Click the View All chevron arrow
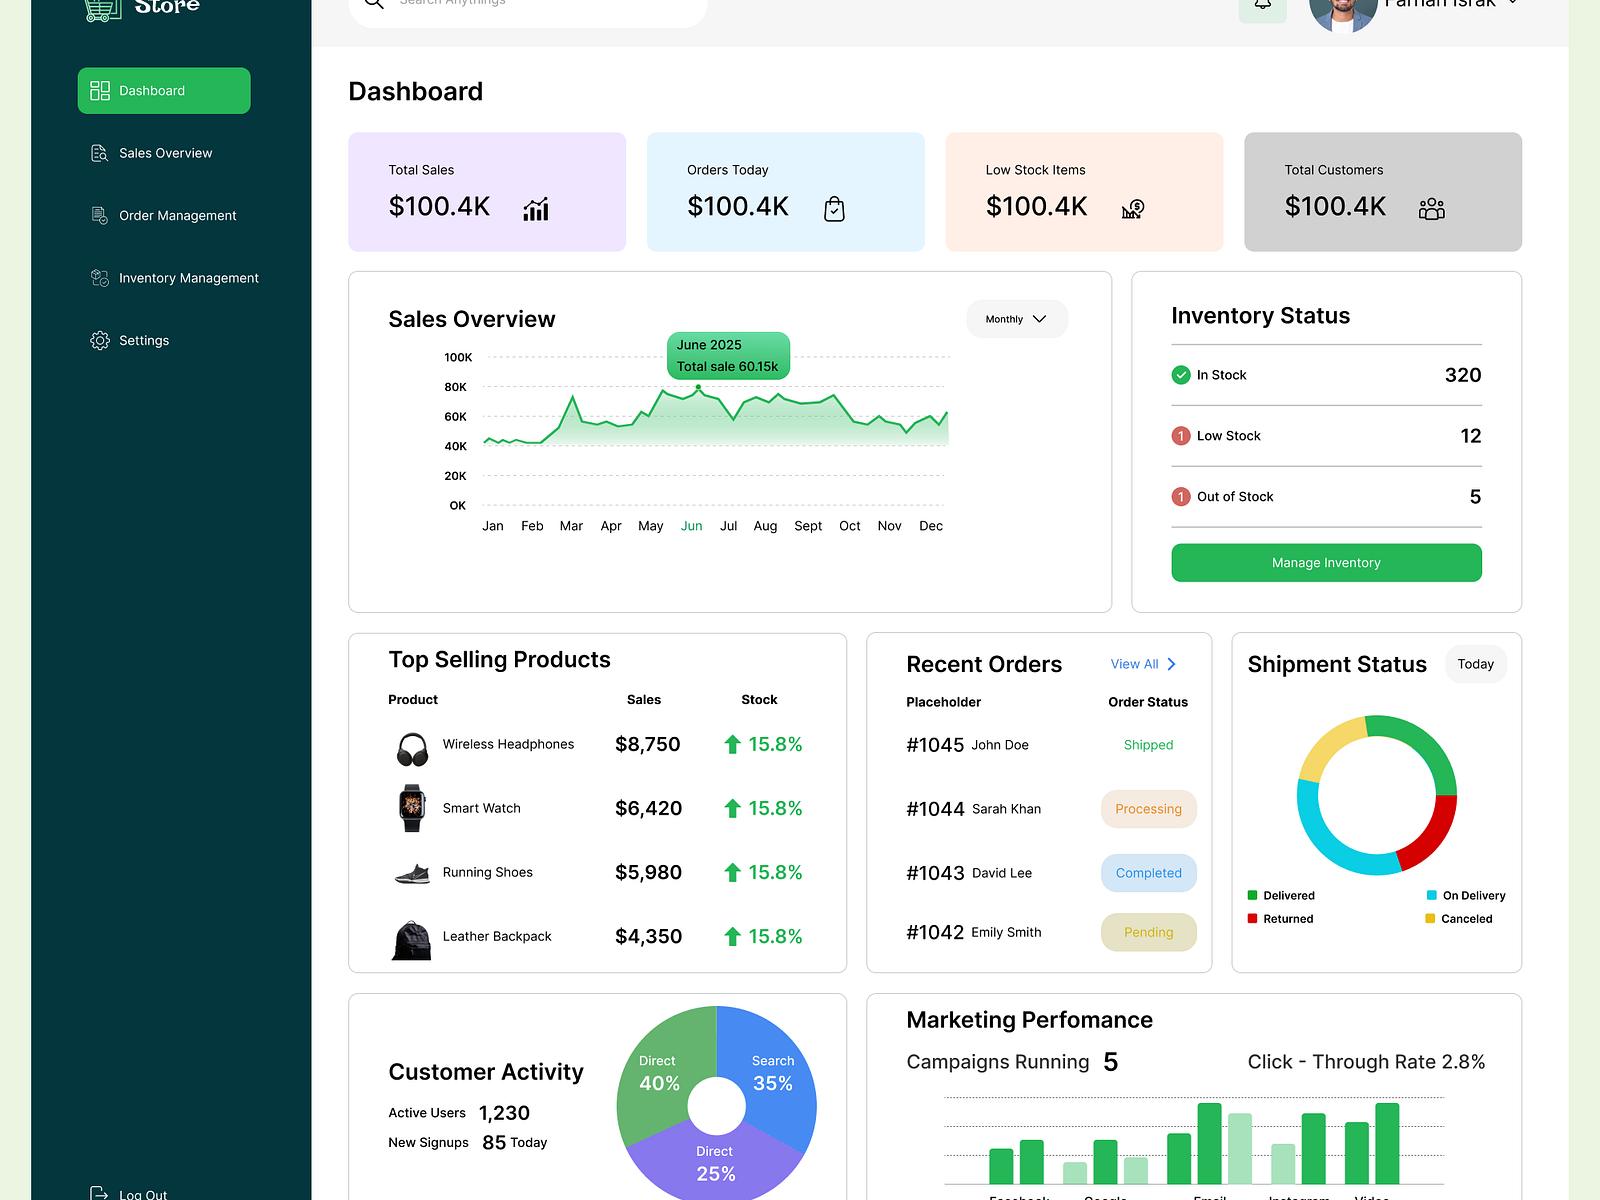The height and width of the screenshot is (1200, 1600). coord(1172,664)
